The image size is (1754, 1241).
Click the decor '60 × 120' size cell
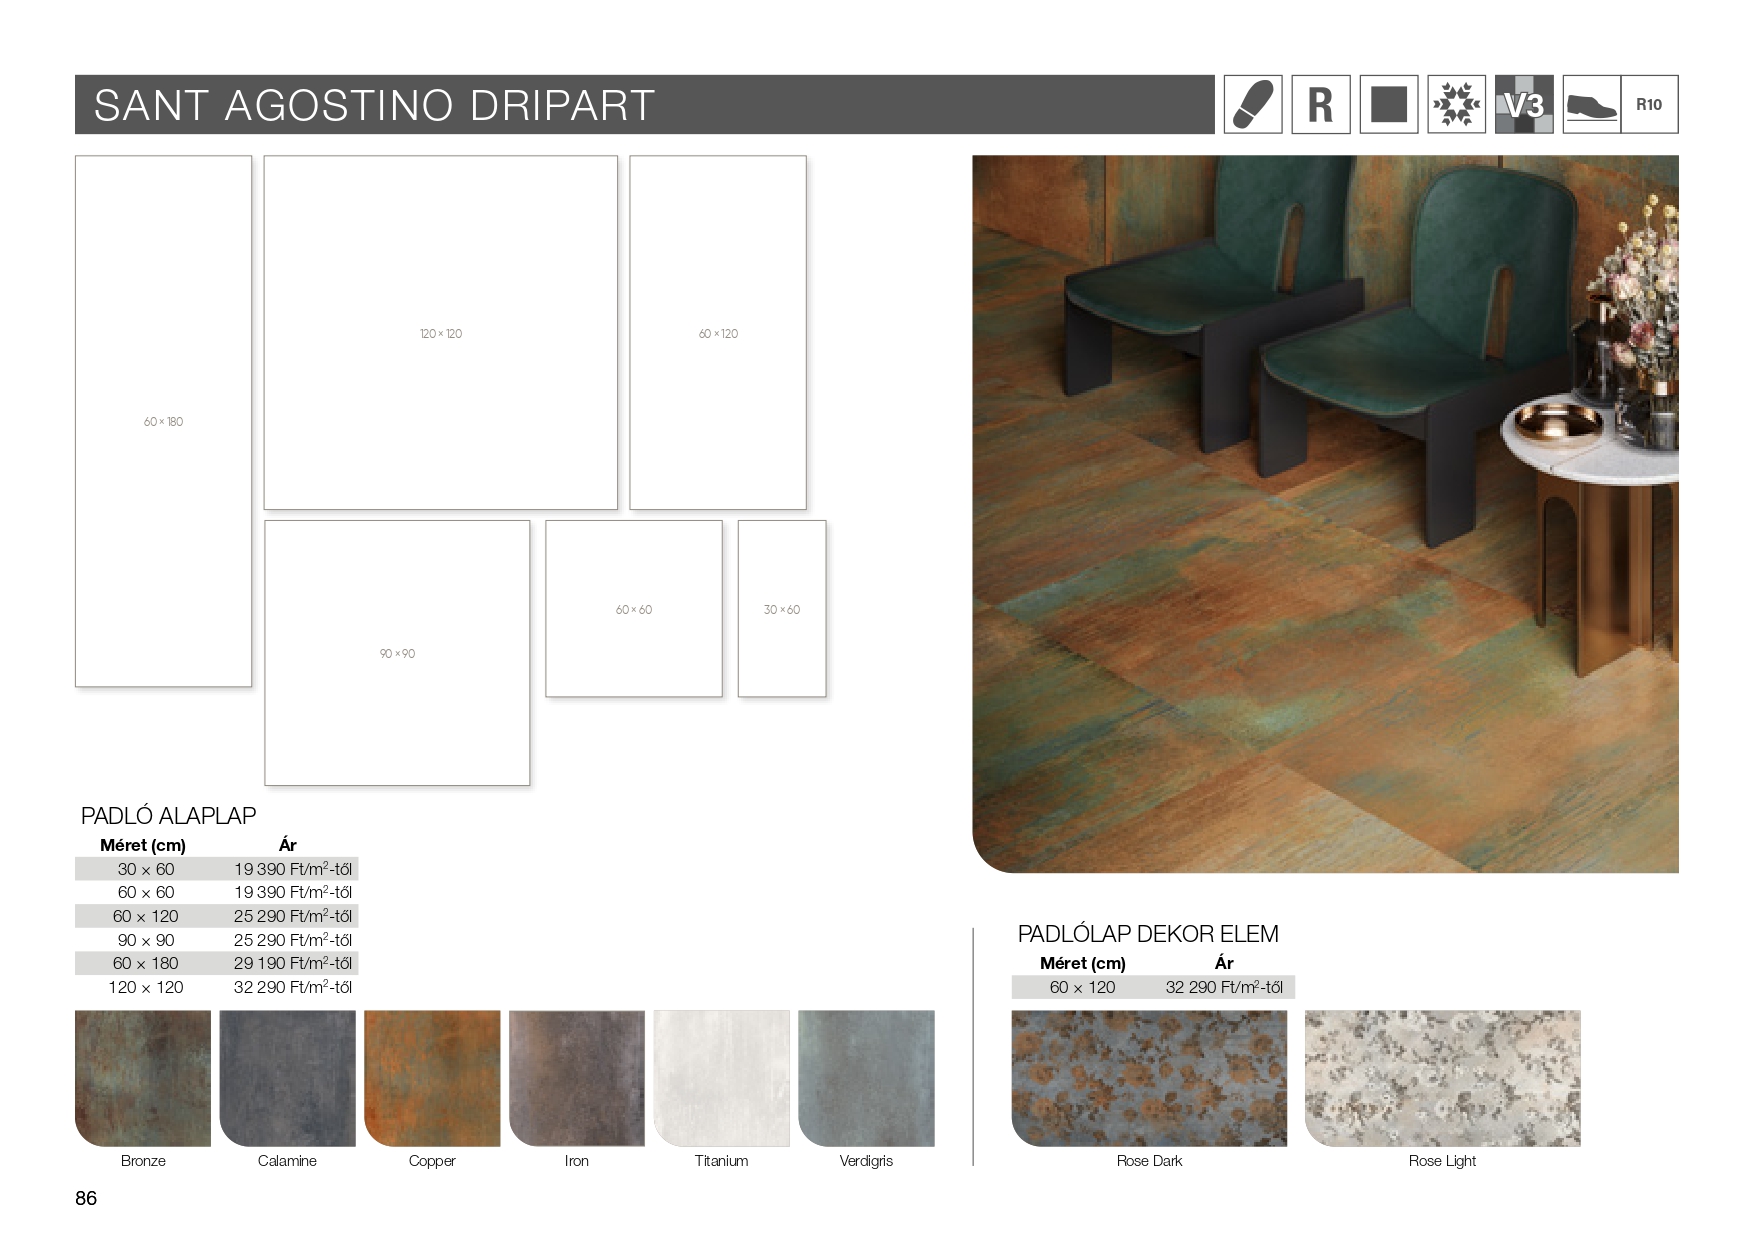click(1083, 987)
